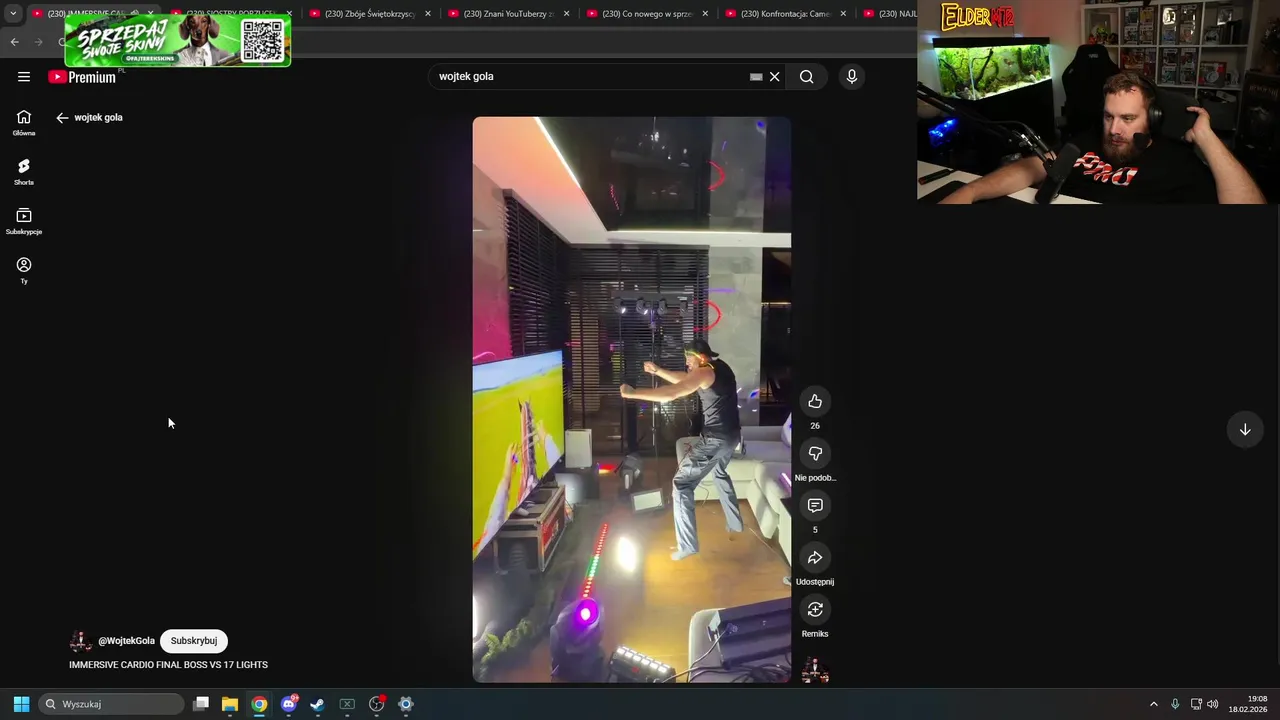The width and height of the screenshot is (1280, 720).
Task: Open Google Chrome from the taskbar
Action: pyautogui.click(x=259, y=704)
